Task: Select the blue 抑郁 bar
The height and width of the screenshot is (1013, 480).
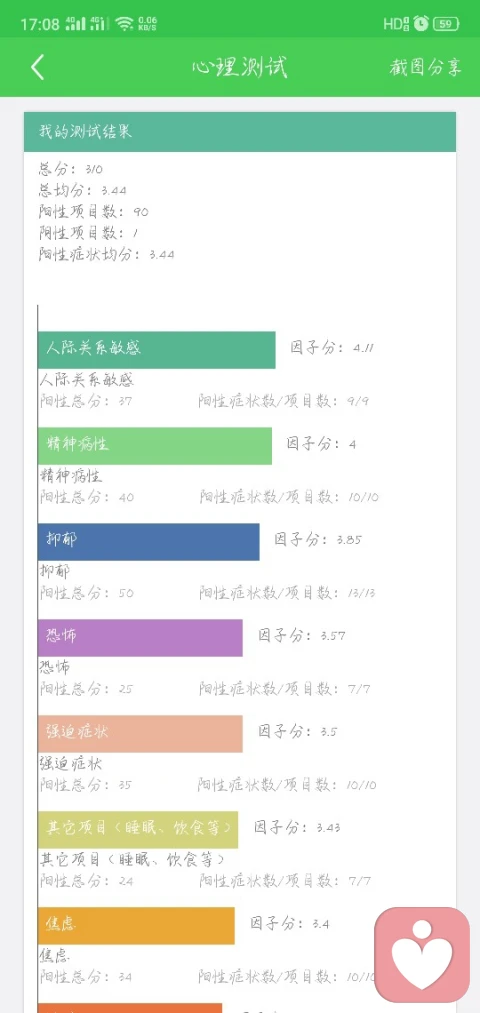Action: click(x=149, y=541)
